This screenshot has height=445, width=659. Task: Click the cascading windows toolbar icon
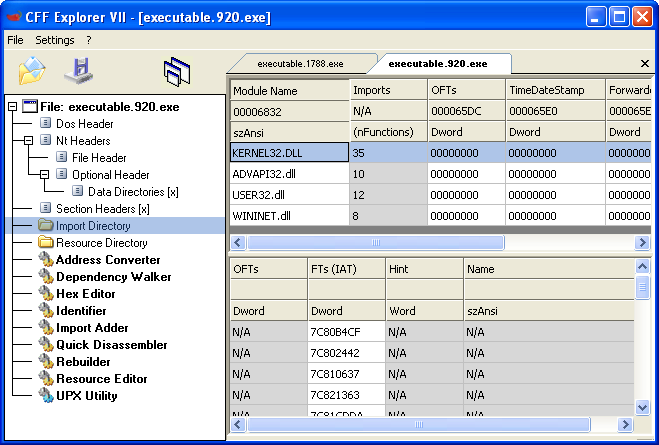pyautogui.click(x=177, y=71)
